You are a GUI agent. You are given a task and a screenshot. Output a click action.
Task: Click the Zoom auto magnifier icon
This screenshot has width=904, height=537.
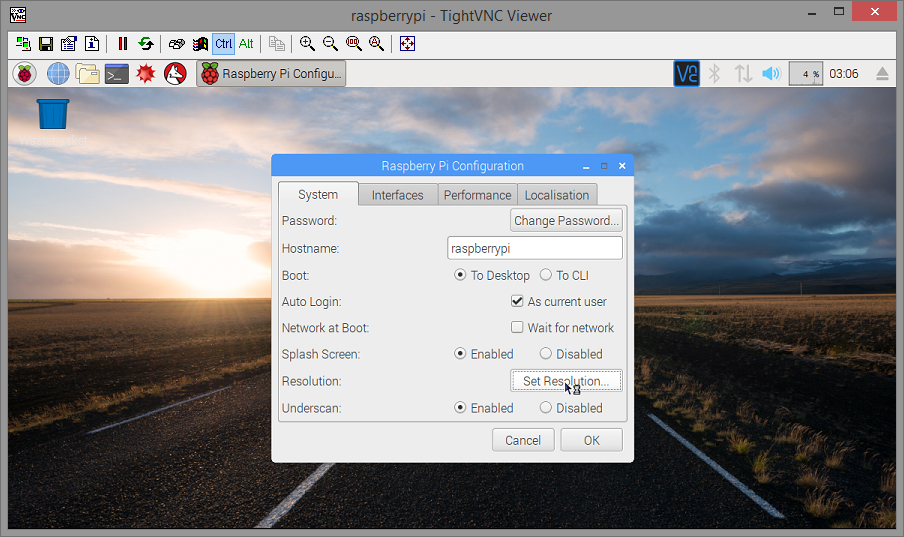(376, 44)
